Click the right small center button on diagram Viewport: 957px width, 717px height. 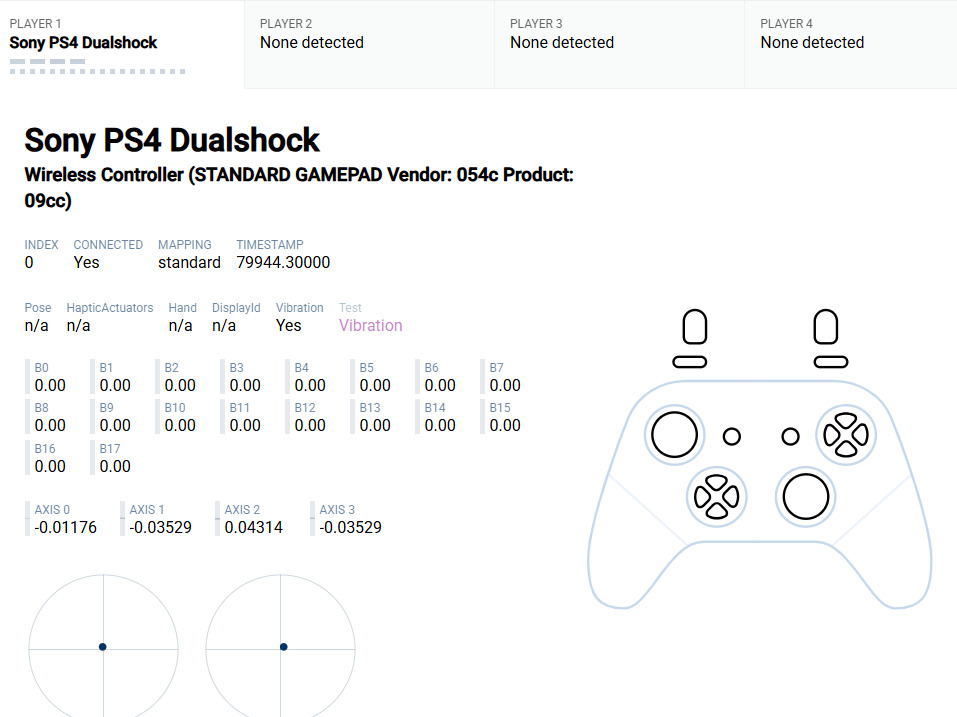point(790,436)
